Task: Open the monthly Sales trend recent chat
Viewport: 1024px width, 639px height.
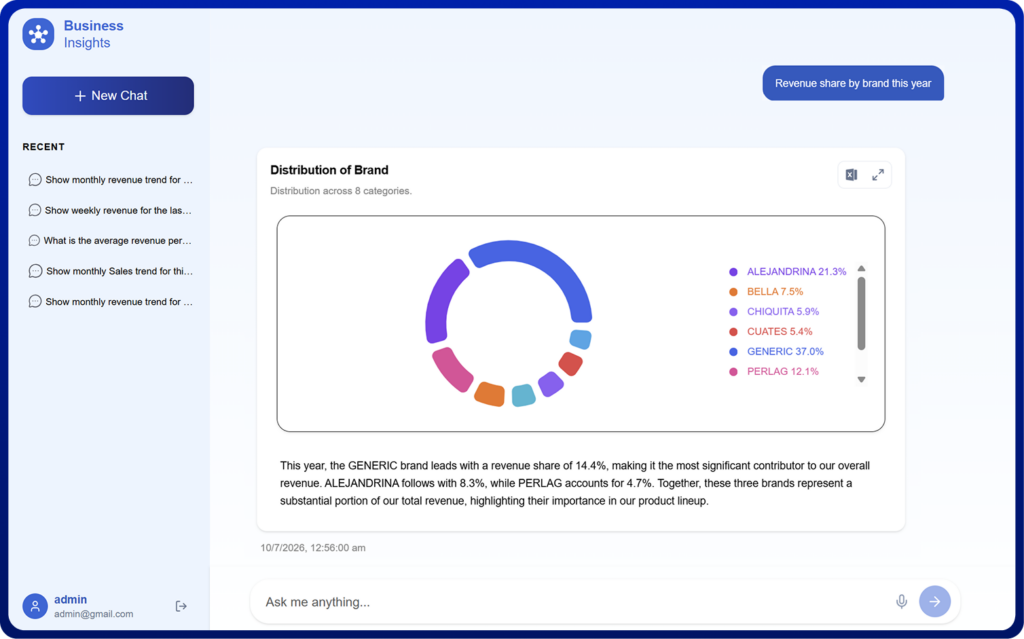Action: tap(110, 271)
